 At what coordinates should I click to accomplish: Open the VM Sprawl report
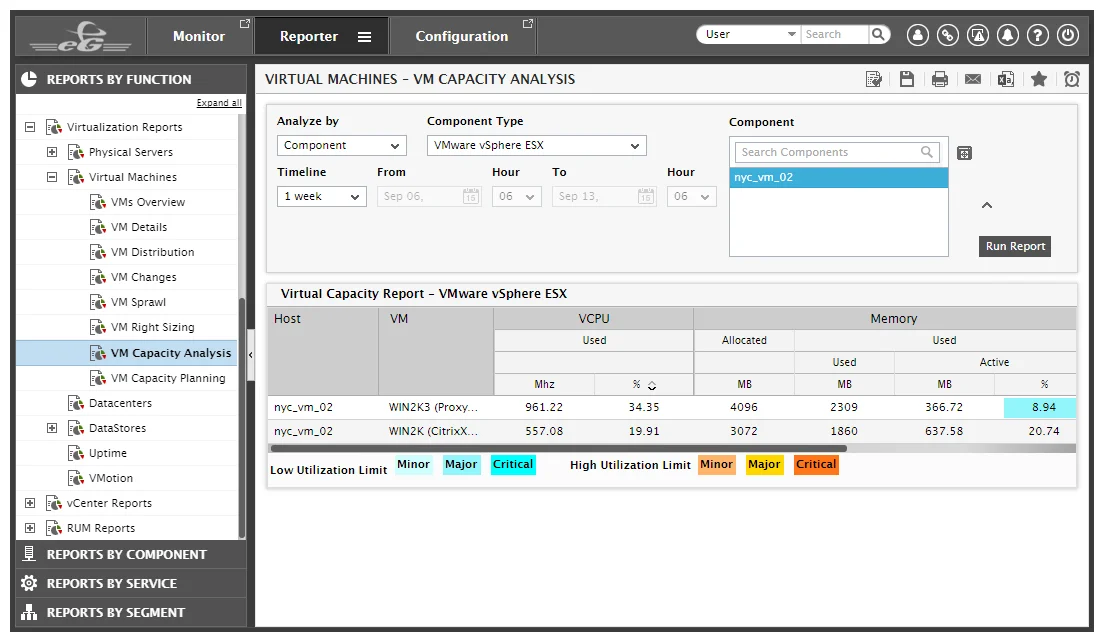click(138, 302)
